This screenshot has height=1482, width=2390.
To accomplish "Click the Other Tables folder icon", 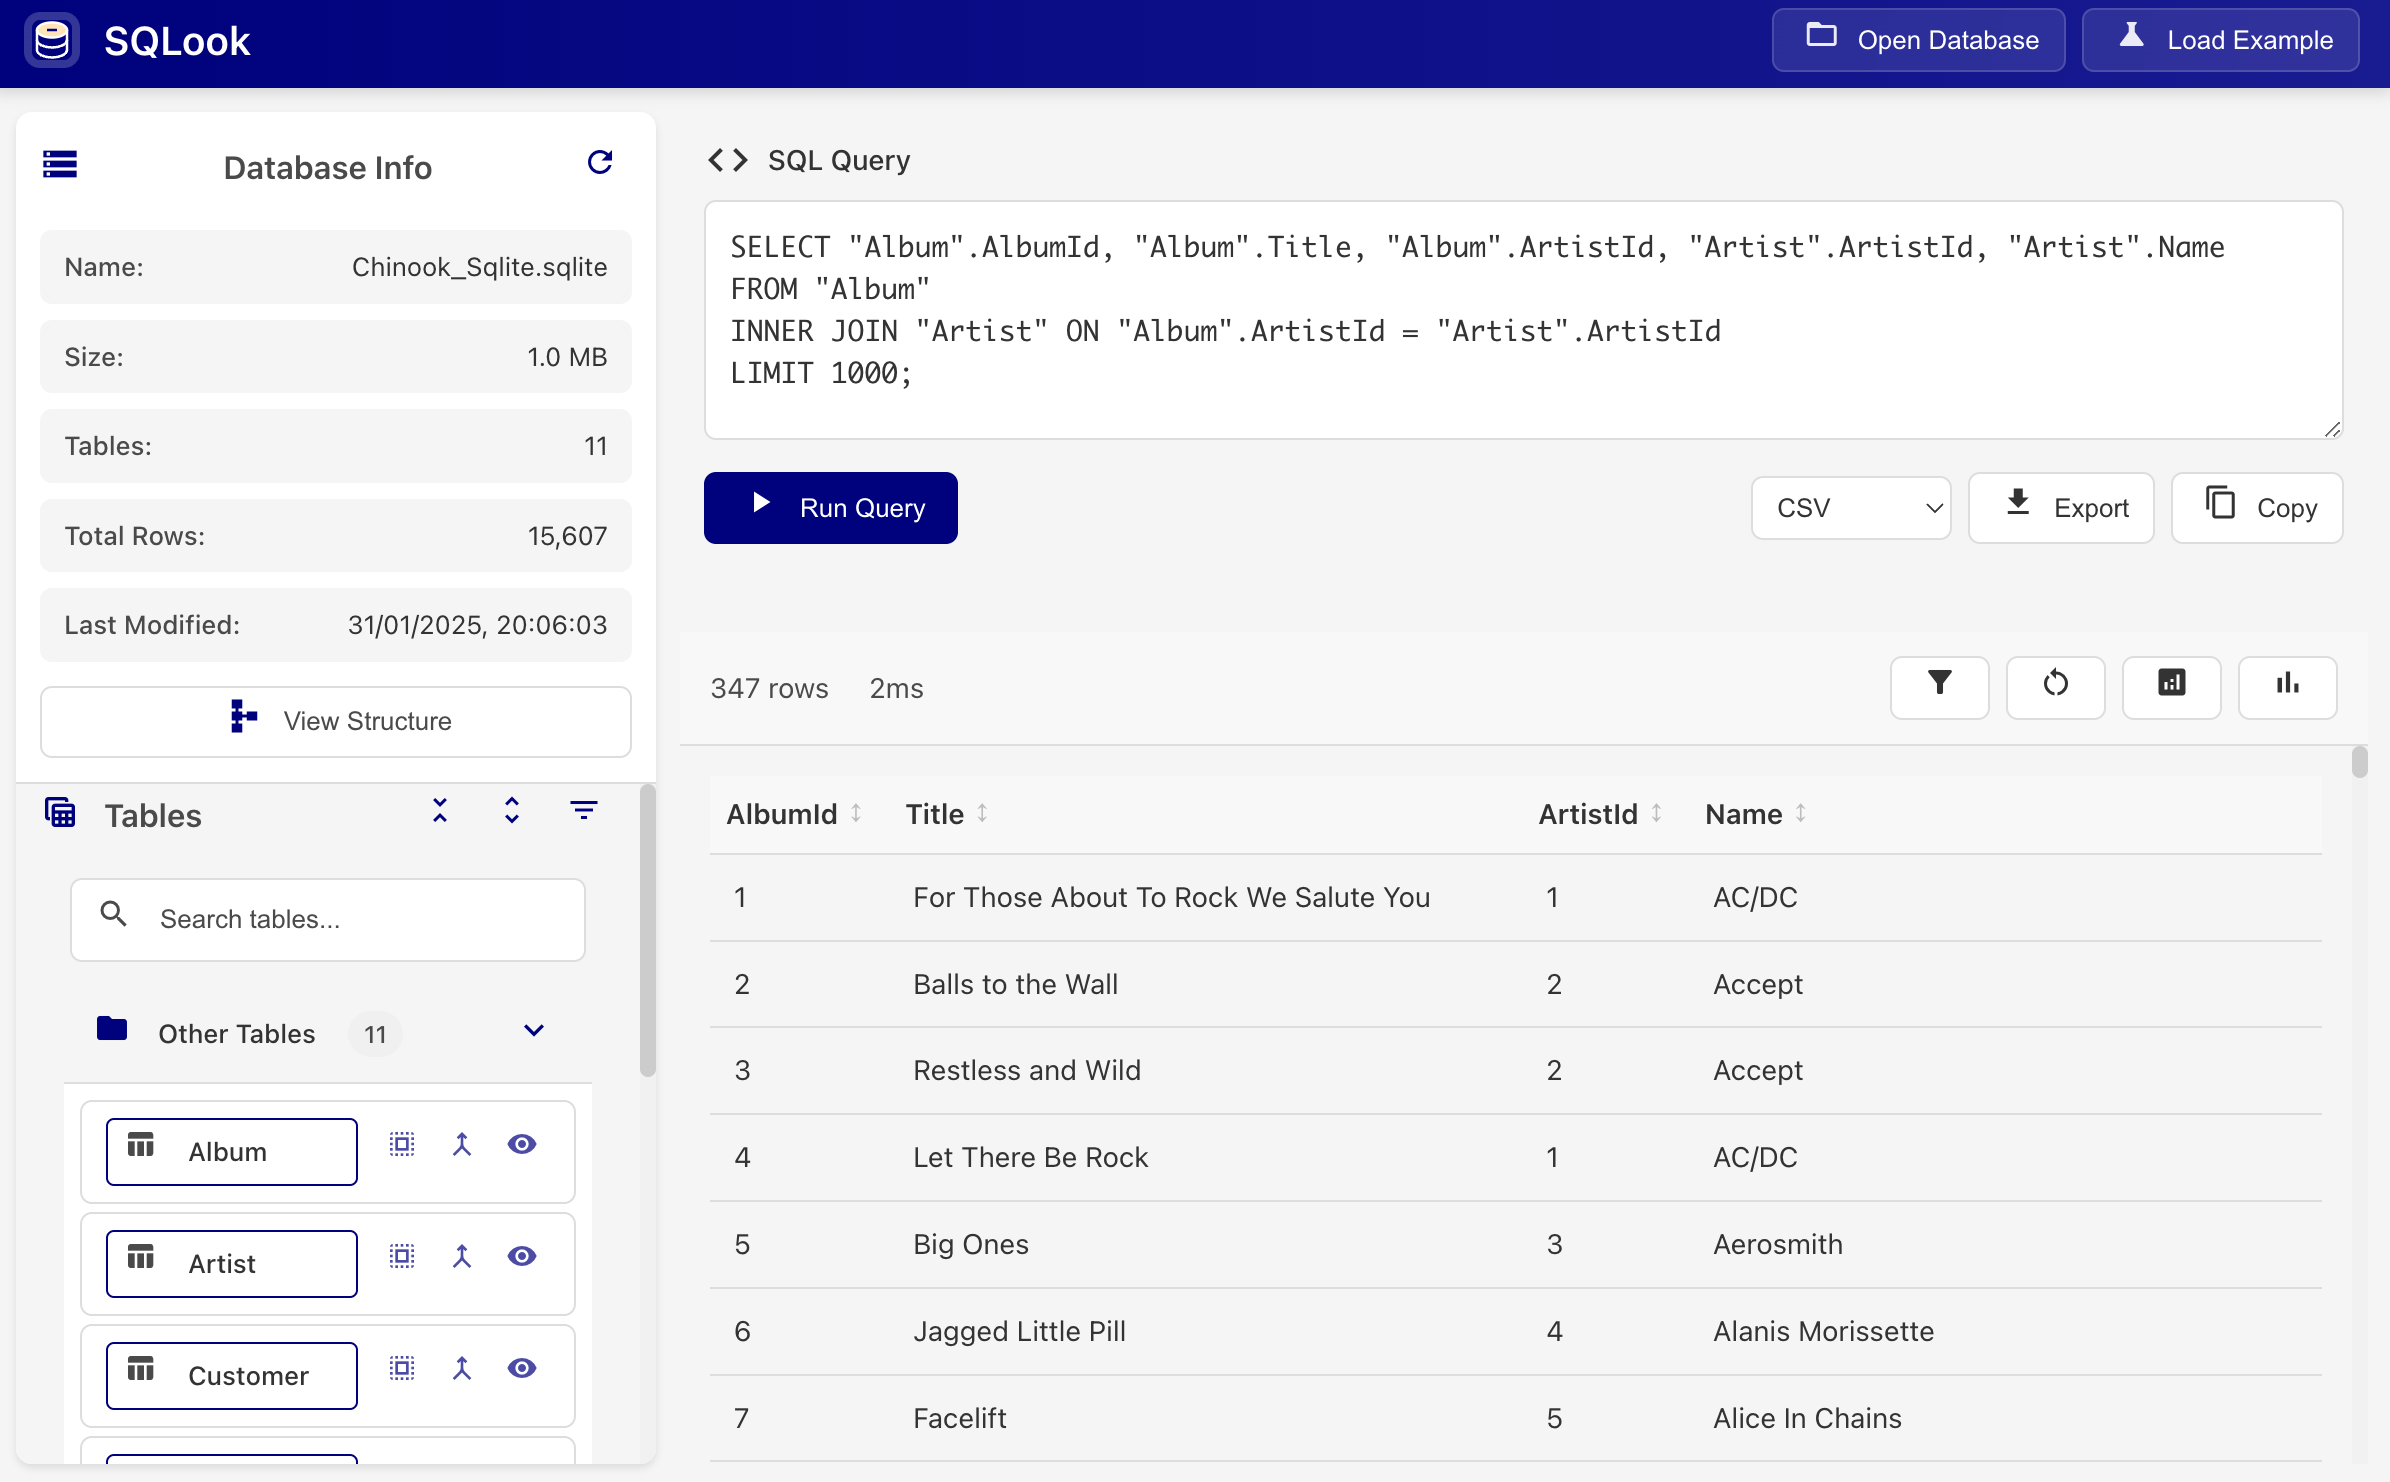I will [x=112, y=1028].
